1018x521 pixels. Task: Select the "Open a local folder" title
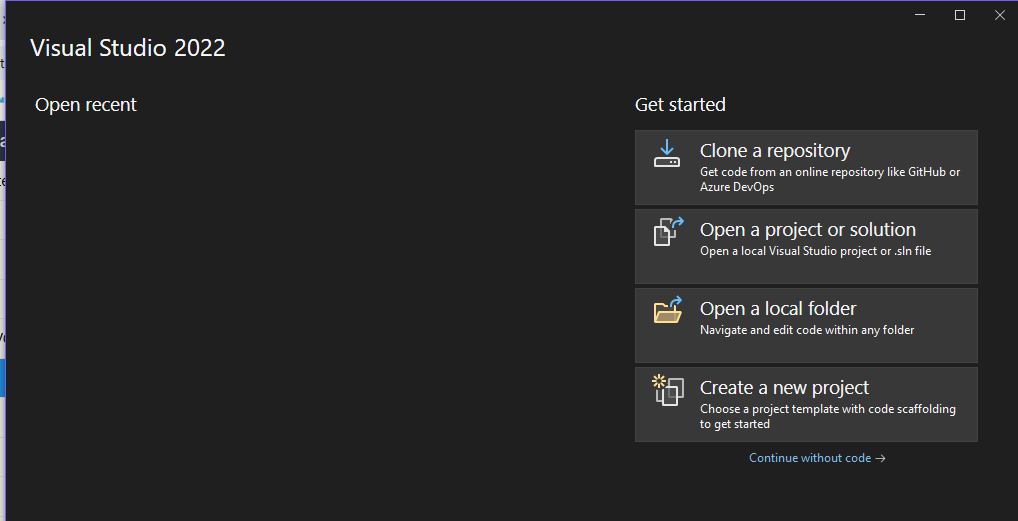click(778, 309)
